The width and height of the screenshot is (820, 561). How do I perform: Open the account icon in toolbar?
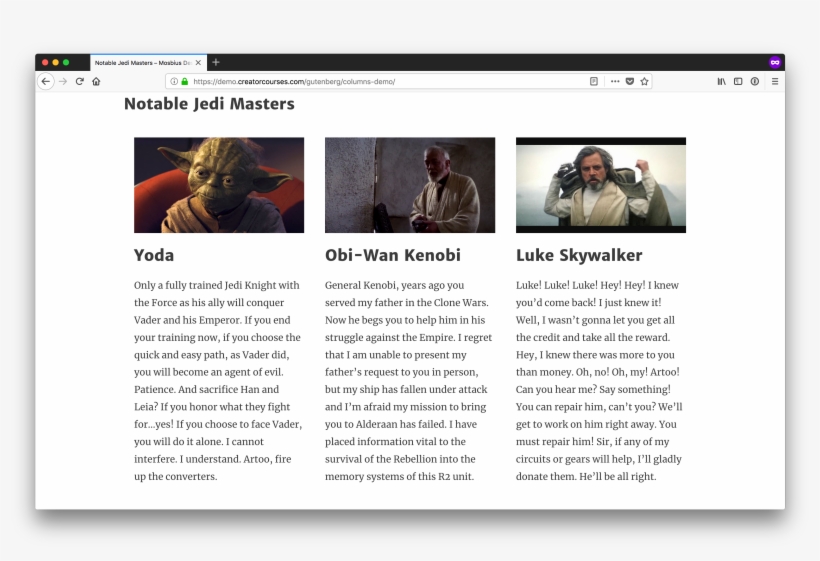click(755, 82)
